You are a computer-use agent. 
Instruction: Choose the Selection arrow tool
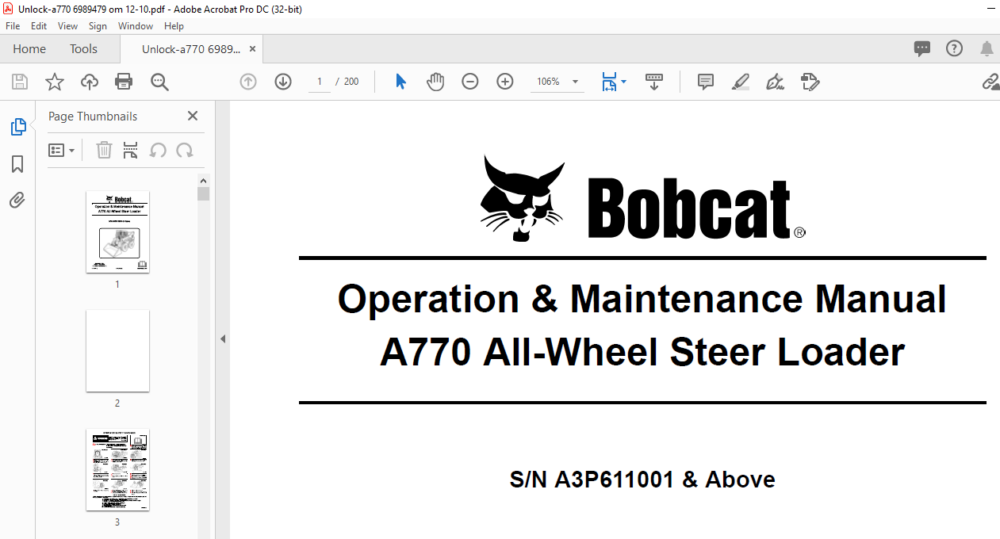pos(401,82)
